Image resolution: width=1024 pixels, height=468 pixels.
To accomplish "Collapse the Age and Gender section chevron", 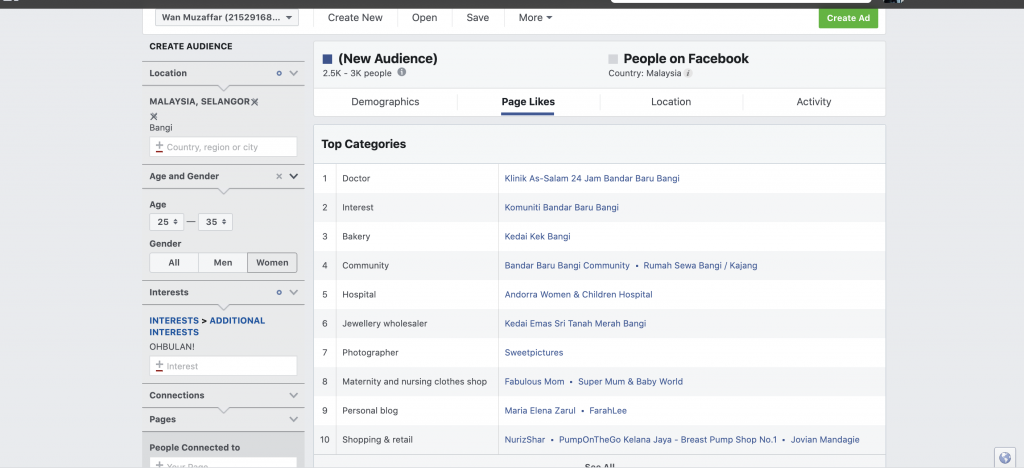I will (x=294, y=176).
